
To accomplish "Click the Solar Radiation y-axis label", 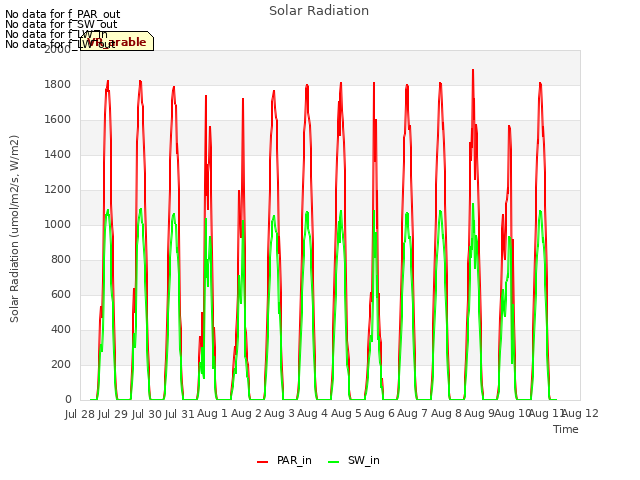I will (x=14, y=229).
